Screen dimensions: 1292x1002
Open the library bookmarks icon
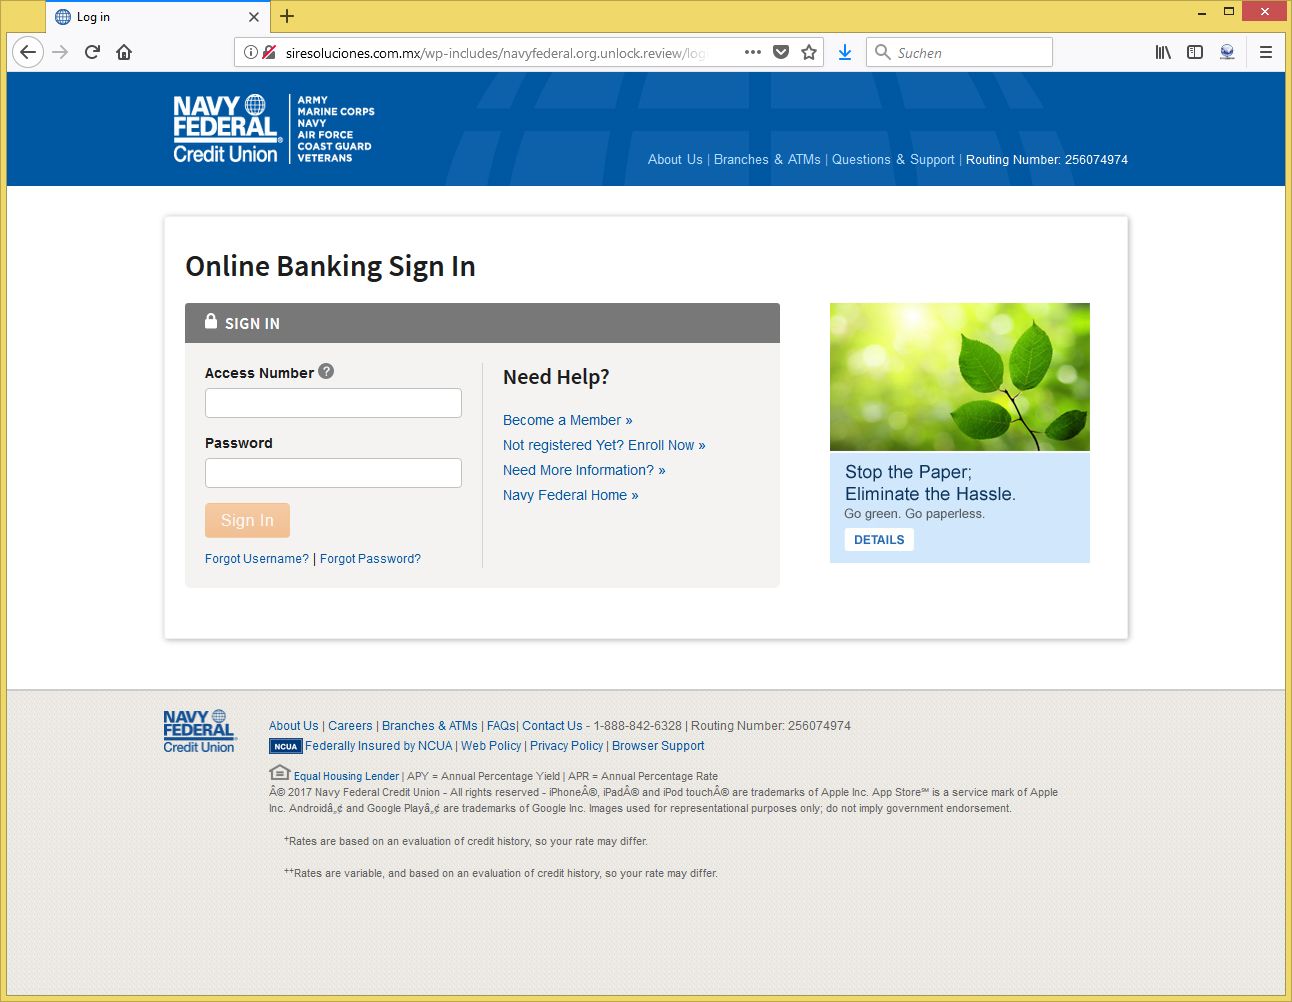[1163, 52]
